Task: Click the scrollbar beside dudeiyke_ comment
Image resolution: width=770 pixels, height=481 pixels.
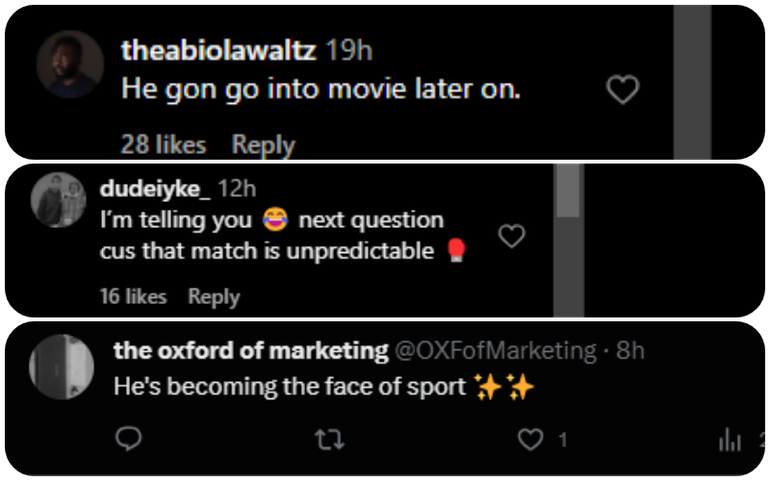Action: (x=568, y=240)
